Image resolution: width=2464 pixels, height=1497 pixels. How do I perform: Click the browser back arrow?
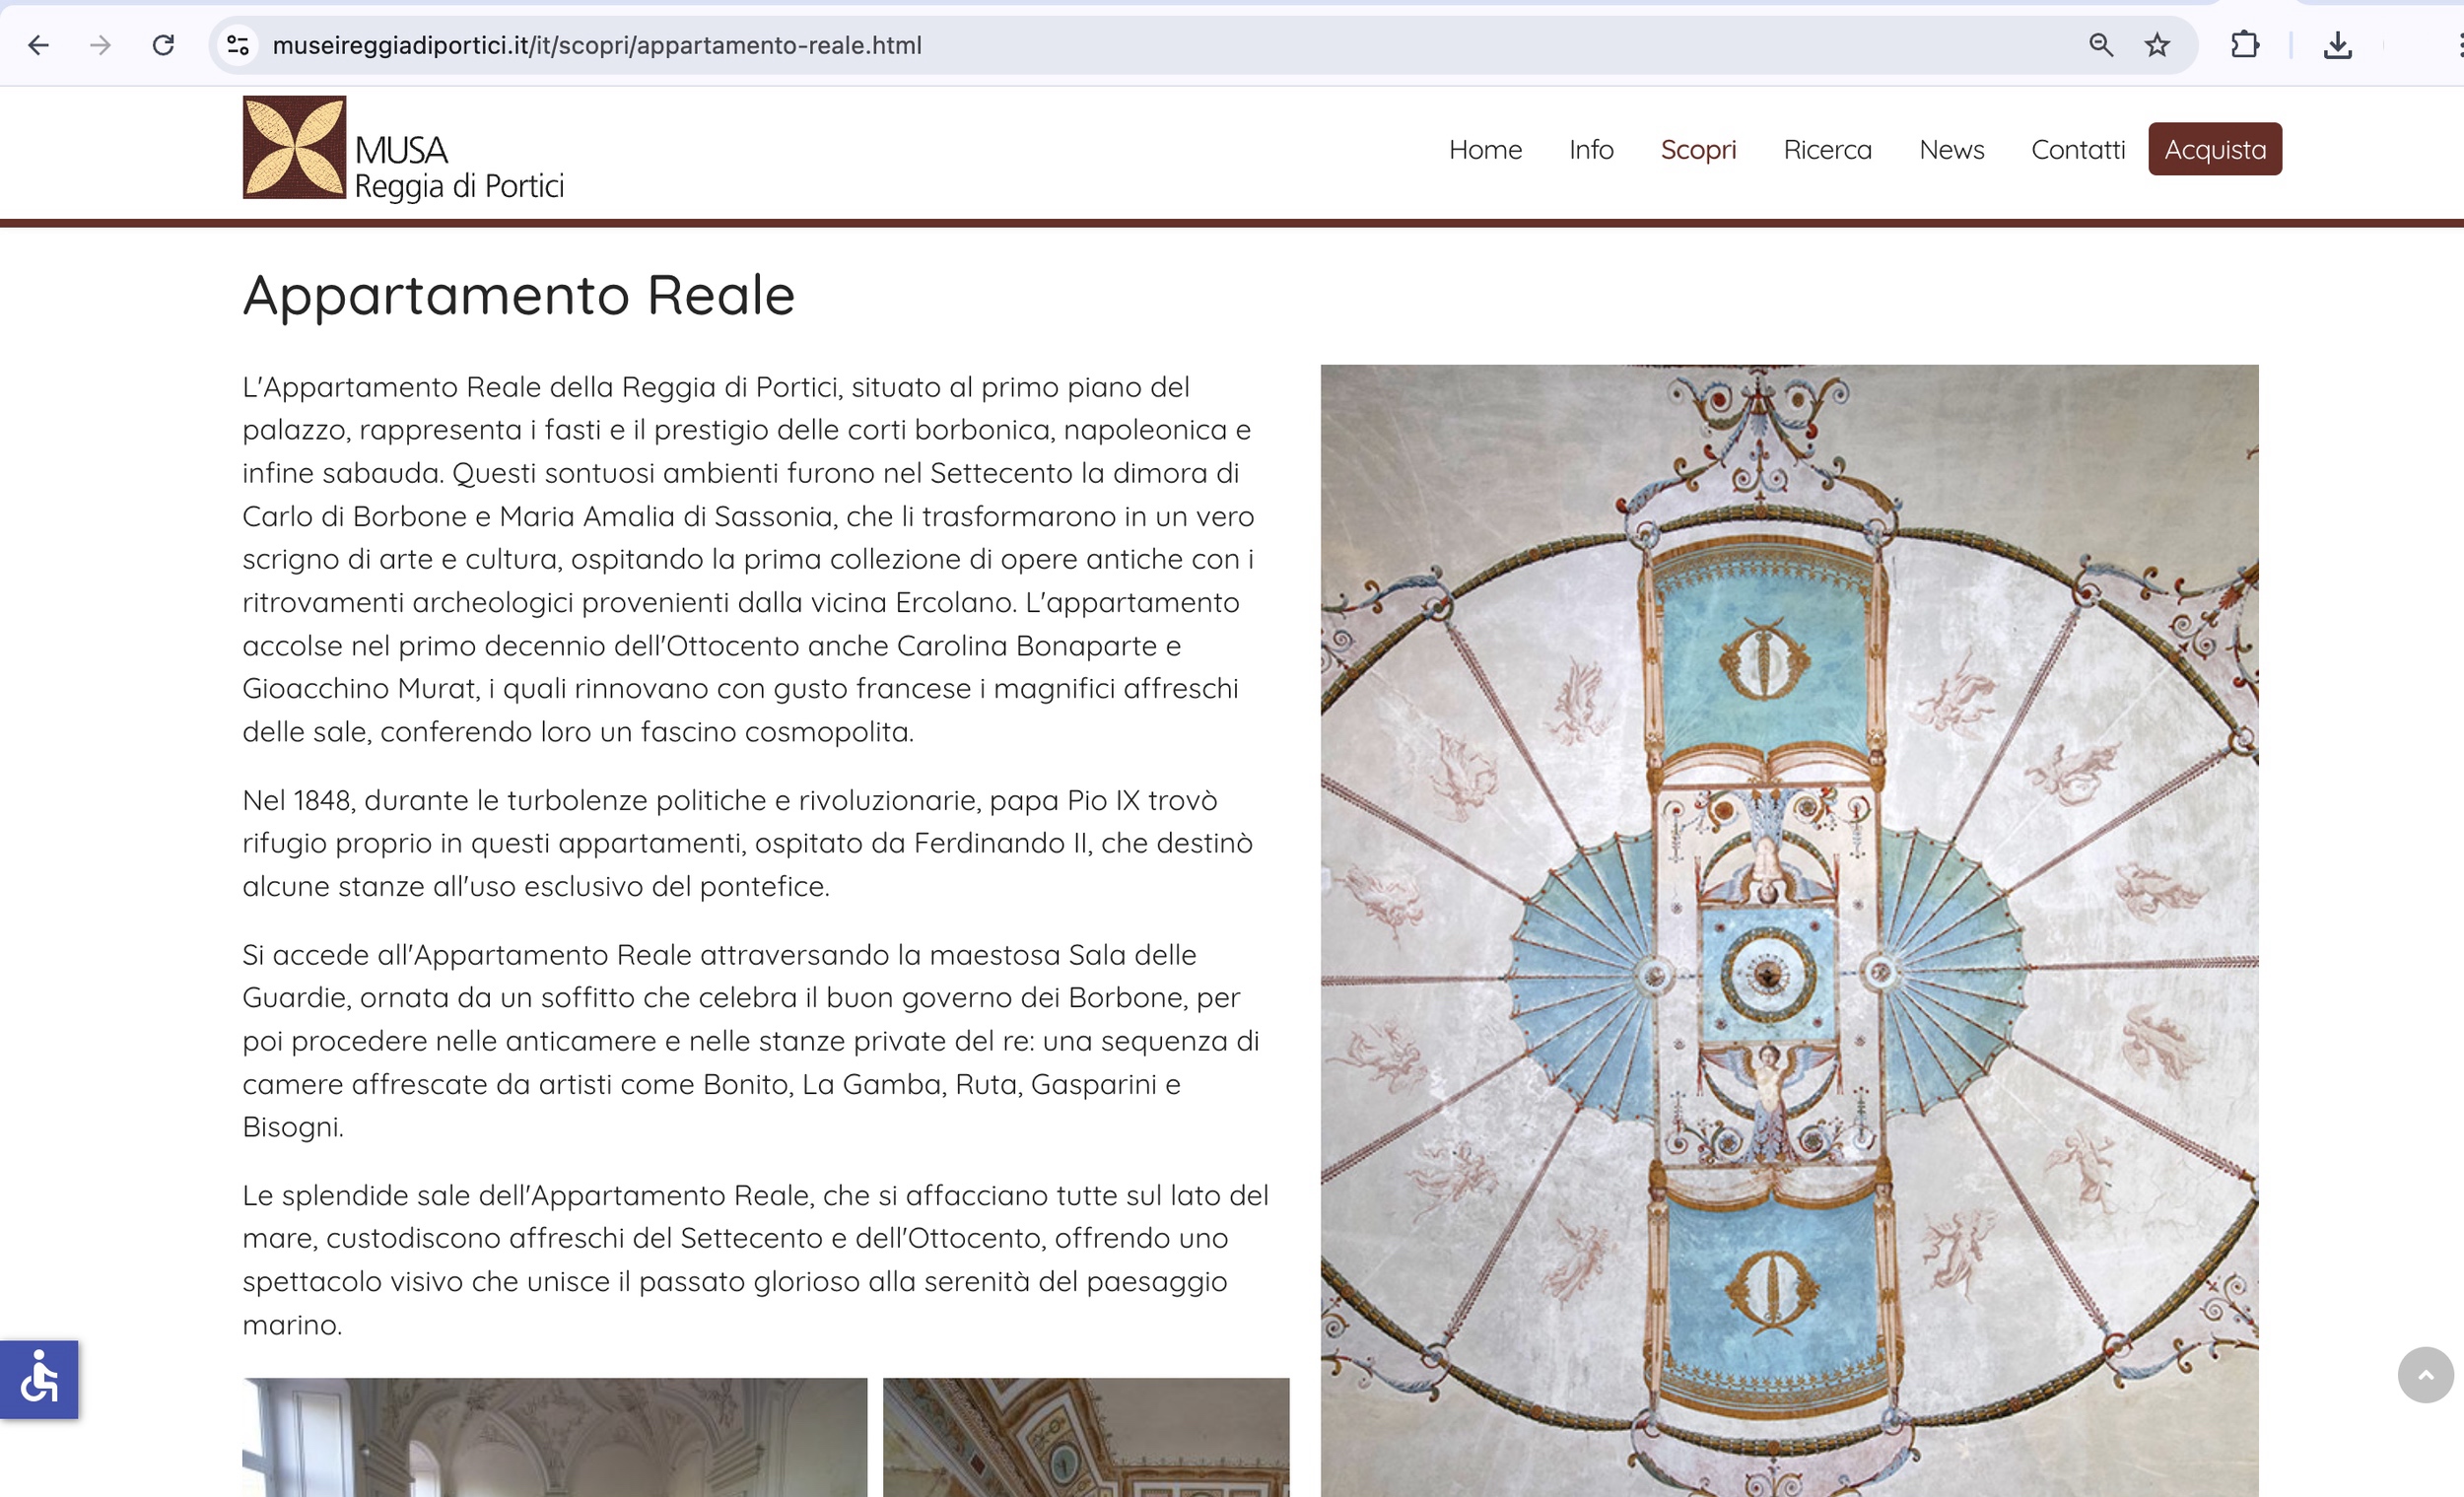[x=38, y=45]
